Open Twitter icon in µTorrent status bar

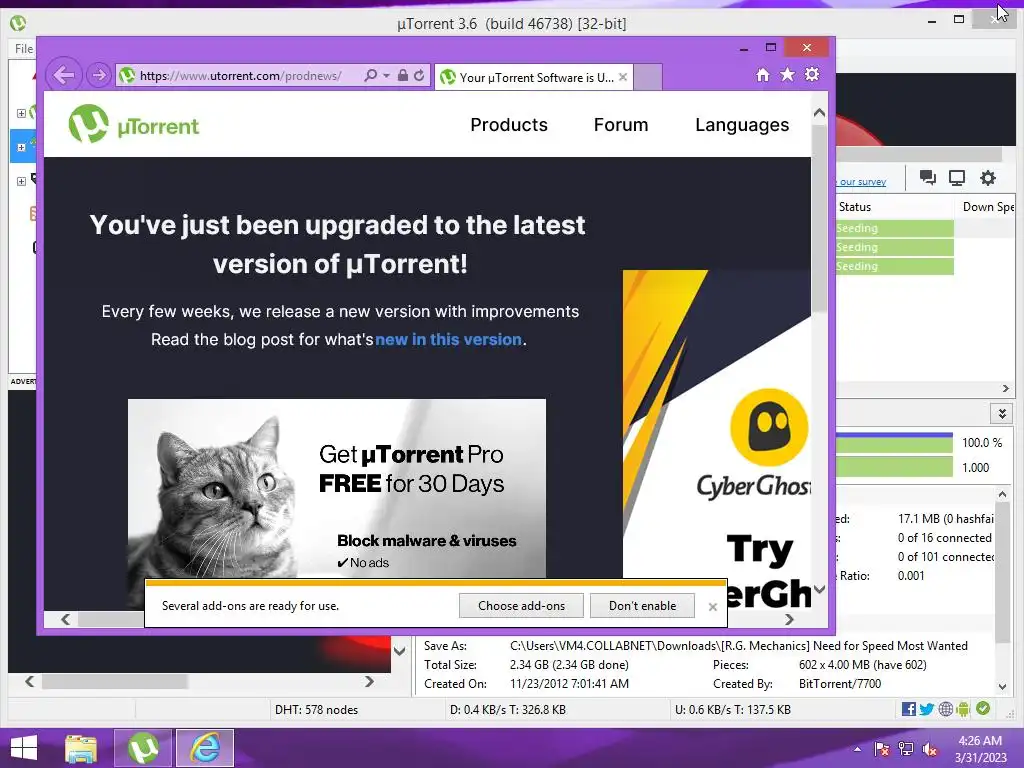coord(927,709)
